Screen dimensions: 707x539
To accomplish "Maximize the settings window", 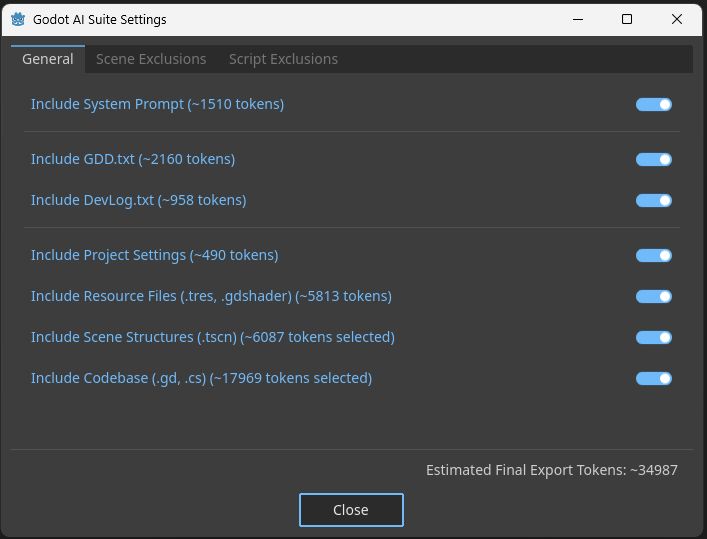I will 627,19.
